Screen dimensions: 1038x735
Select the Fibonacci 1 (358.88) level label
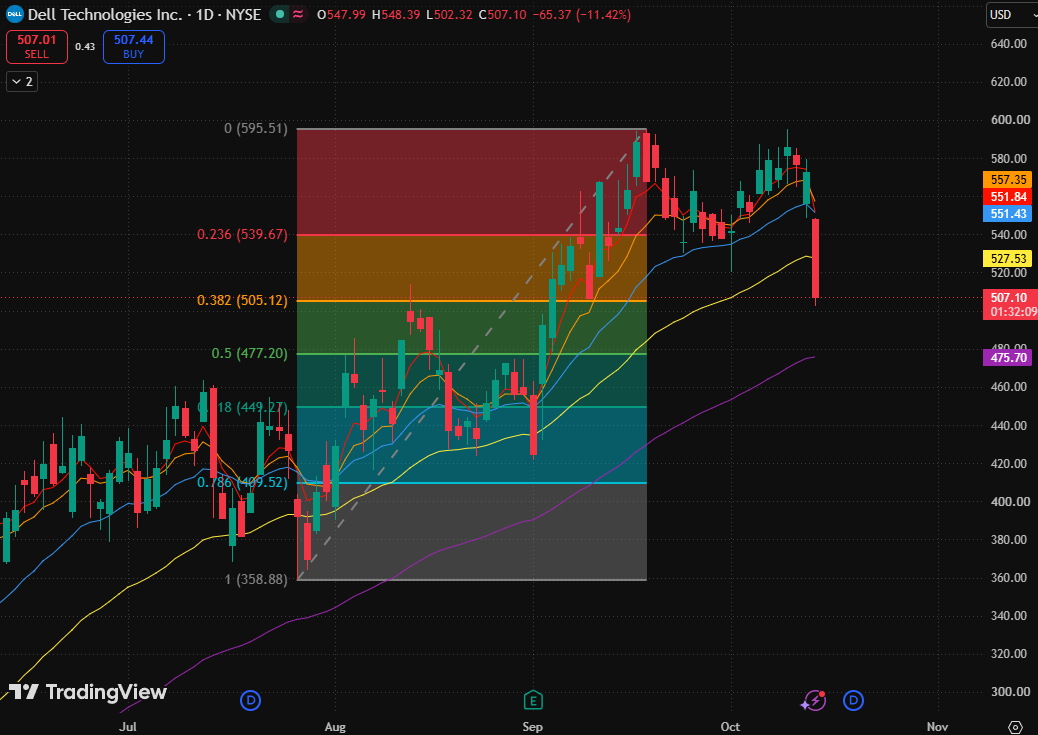pyautogui.click(x=256, y=579)
